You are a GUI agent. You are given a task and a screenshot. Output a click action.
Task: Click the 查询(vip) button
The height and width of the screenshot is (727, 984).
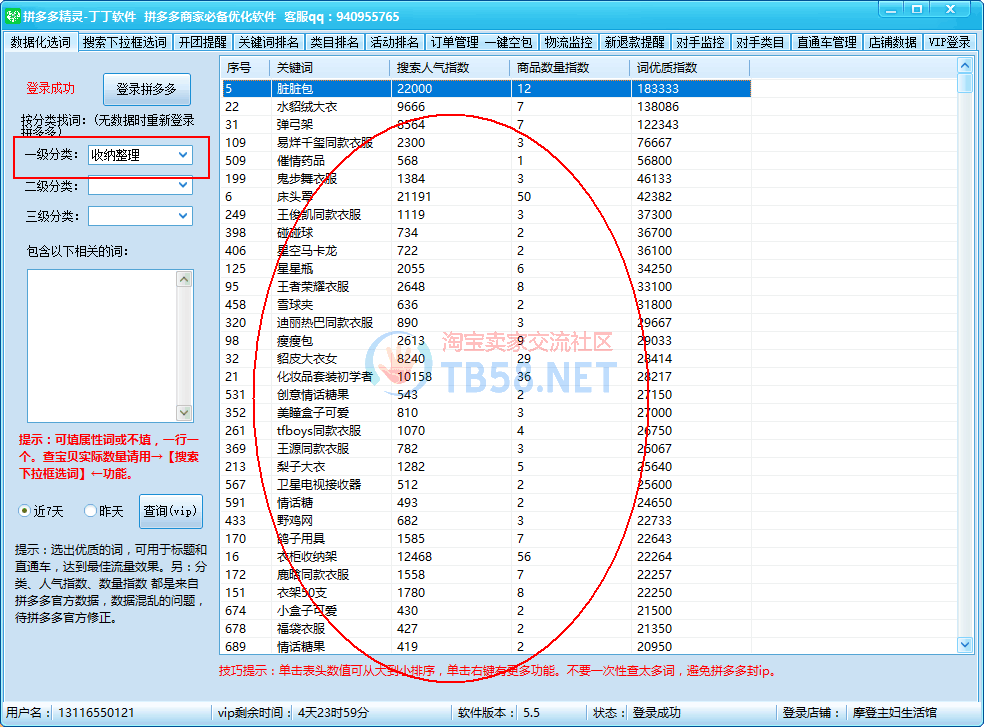170,511
